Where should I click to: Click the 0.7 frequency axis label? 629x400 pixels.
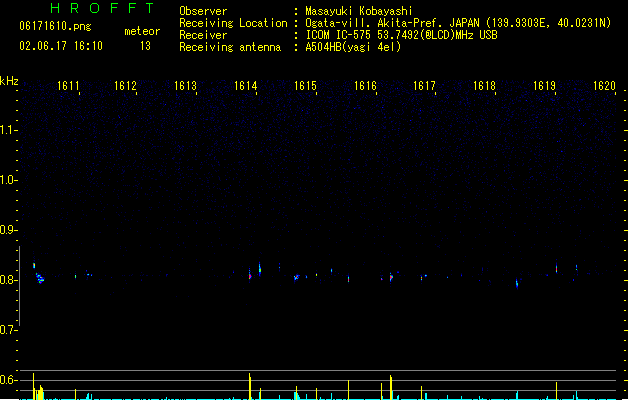click(8, 330)
